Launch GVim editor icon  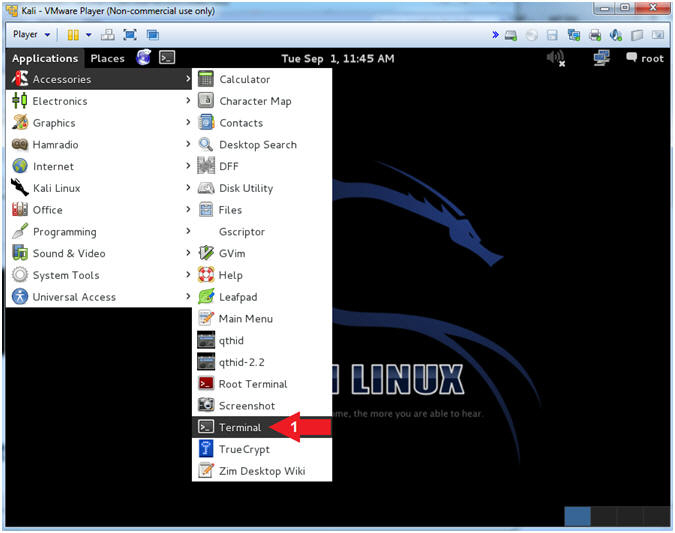coord(206,253)
